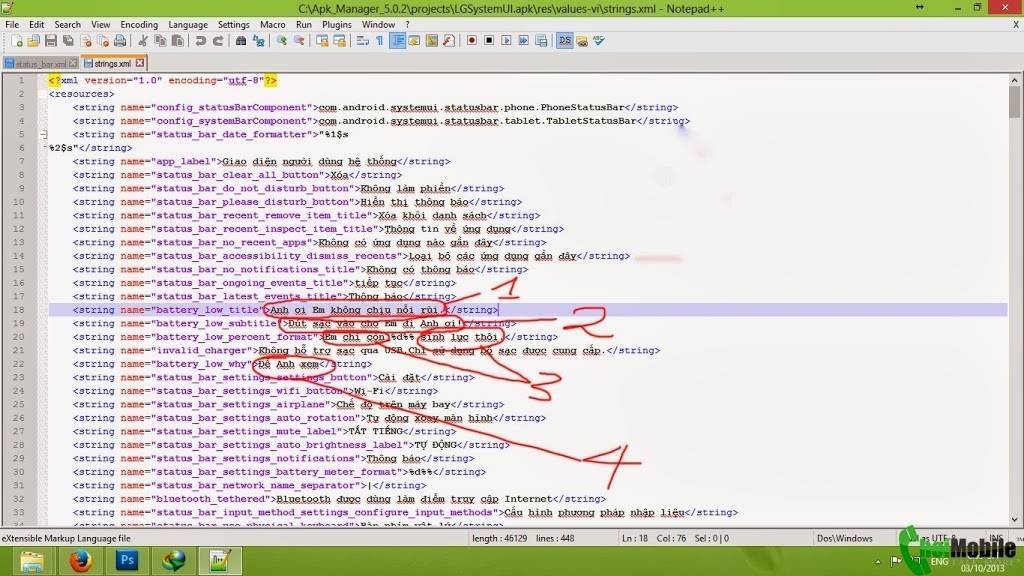Open the Search menu
This screenshot has width=1024, height=576.
[x=67, y=25]
